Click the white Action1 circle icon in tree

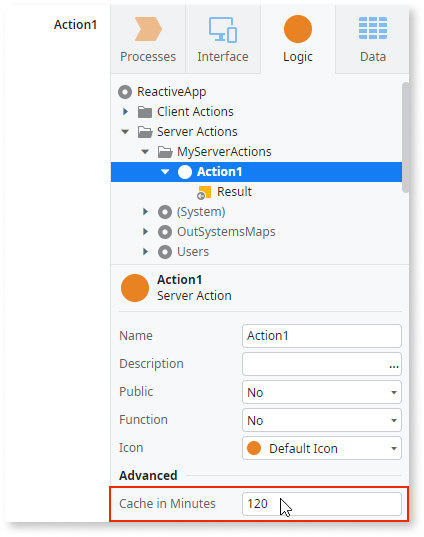pos(185,172)
